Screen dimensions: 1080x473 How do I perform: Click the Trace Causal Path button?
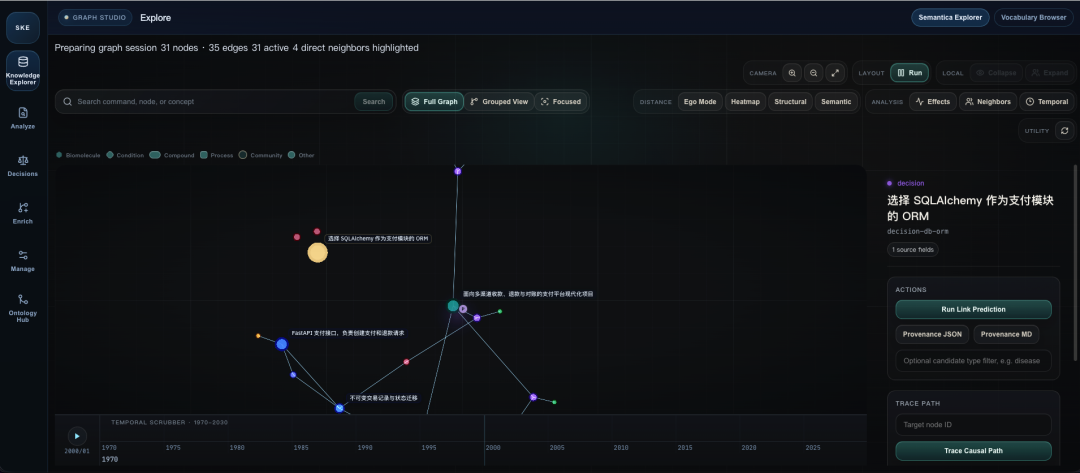point(973,451)
